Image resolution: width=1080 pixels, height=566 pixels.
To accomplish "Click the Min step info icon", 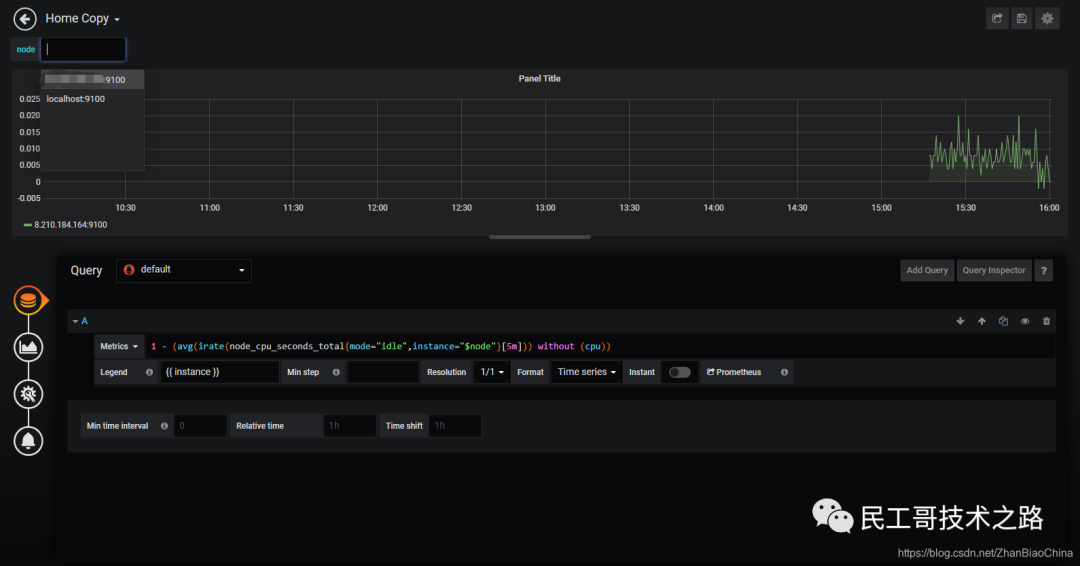I will (336, 372).
